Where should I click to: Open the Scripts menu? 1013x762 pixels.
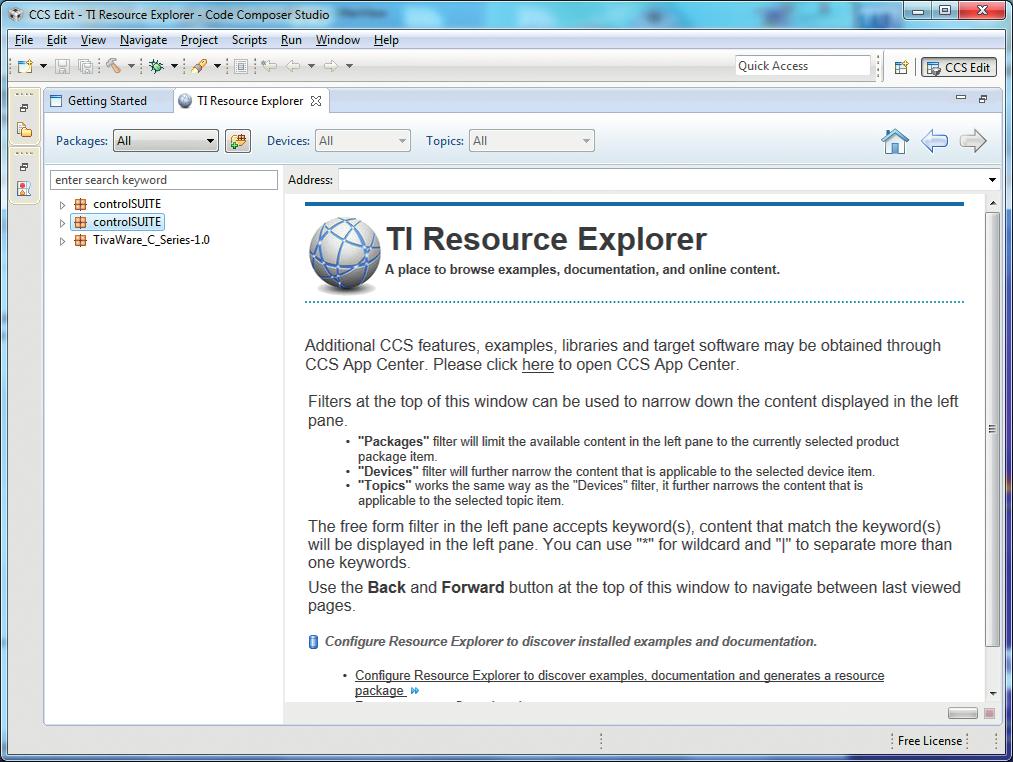pos(249,40)
